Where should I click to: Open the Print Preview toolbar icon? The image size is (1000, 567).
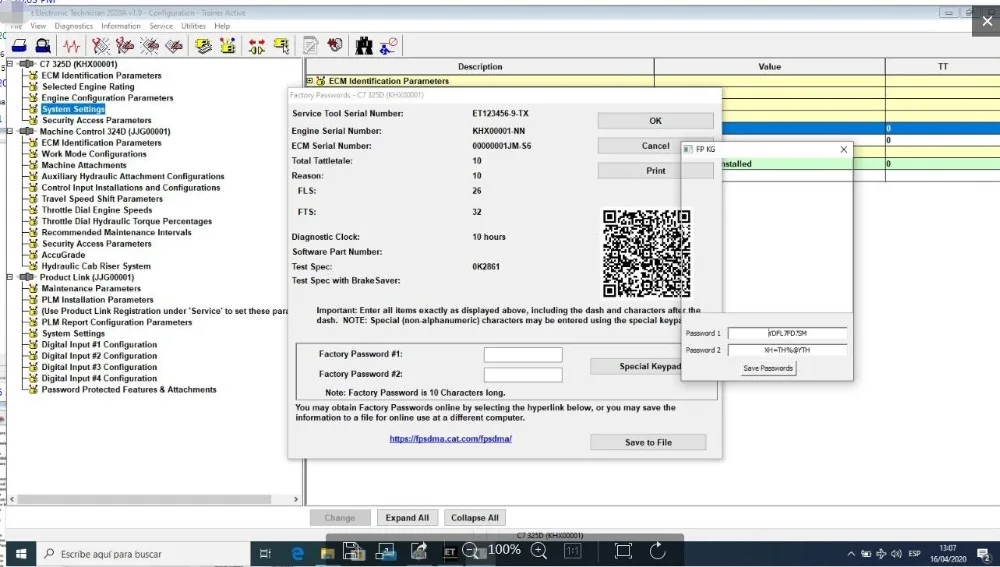click(x=43, y=46)
